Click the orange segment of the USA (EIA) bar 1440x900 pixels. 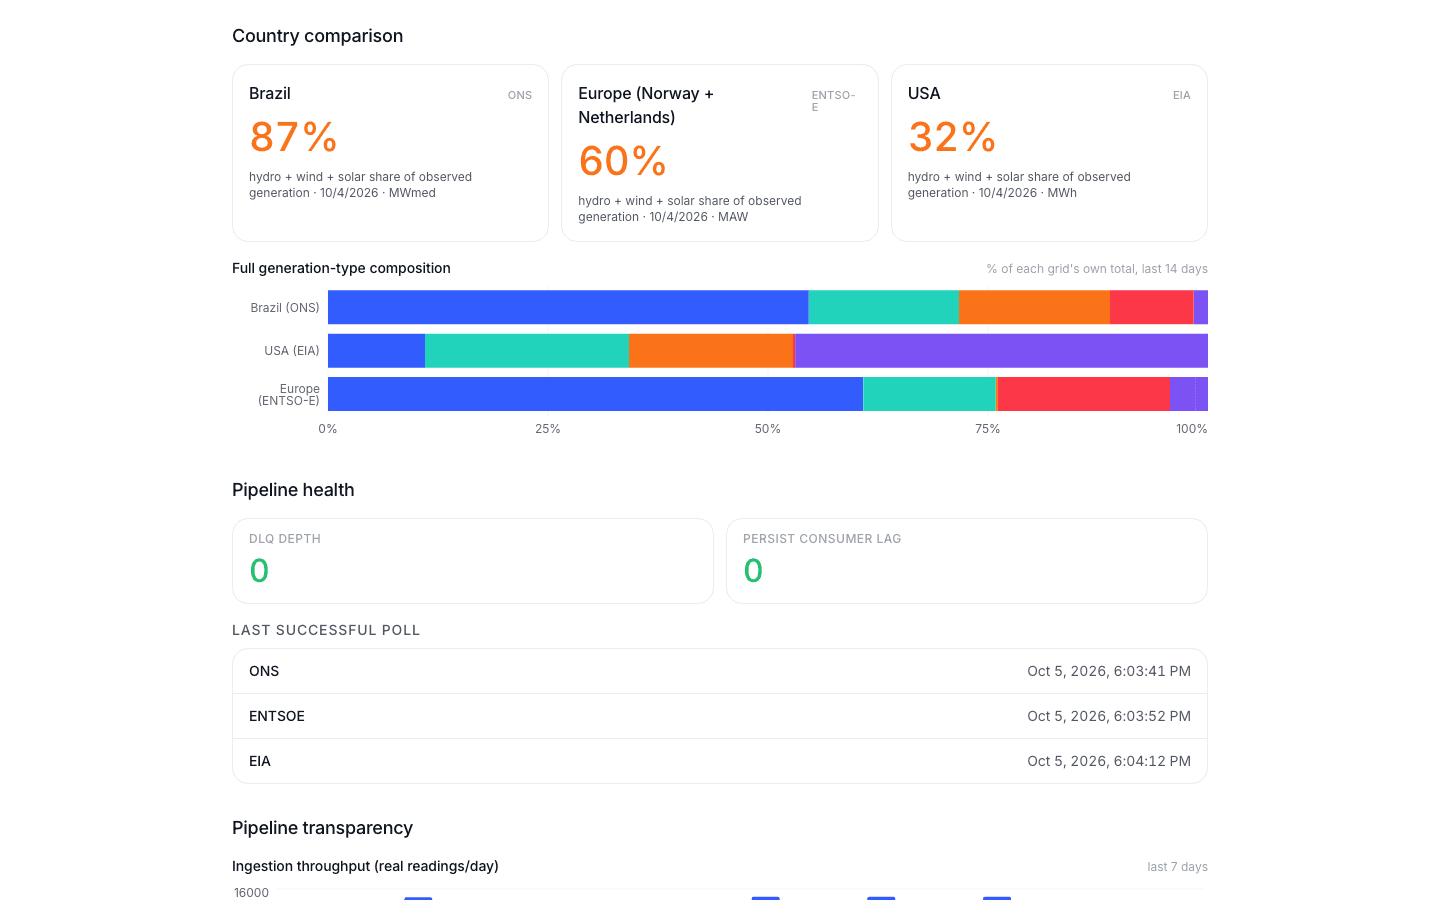pyautogui.click(x=711, y=351)
